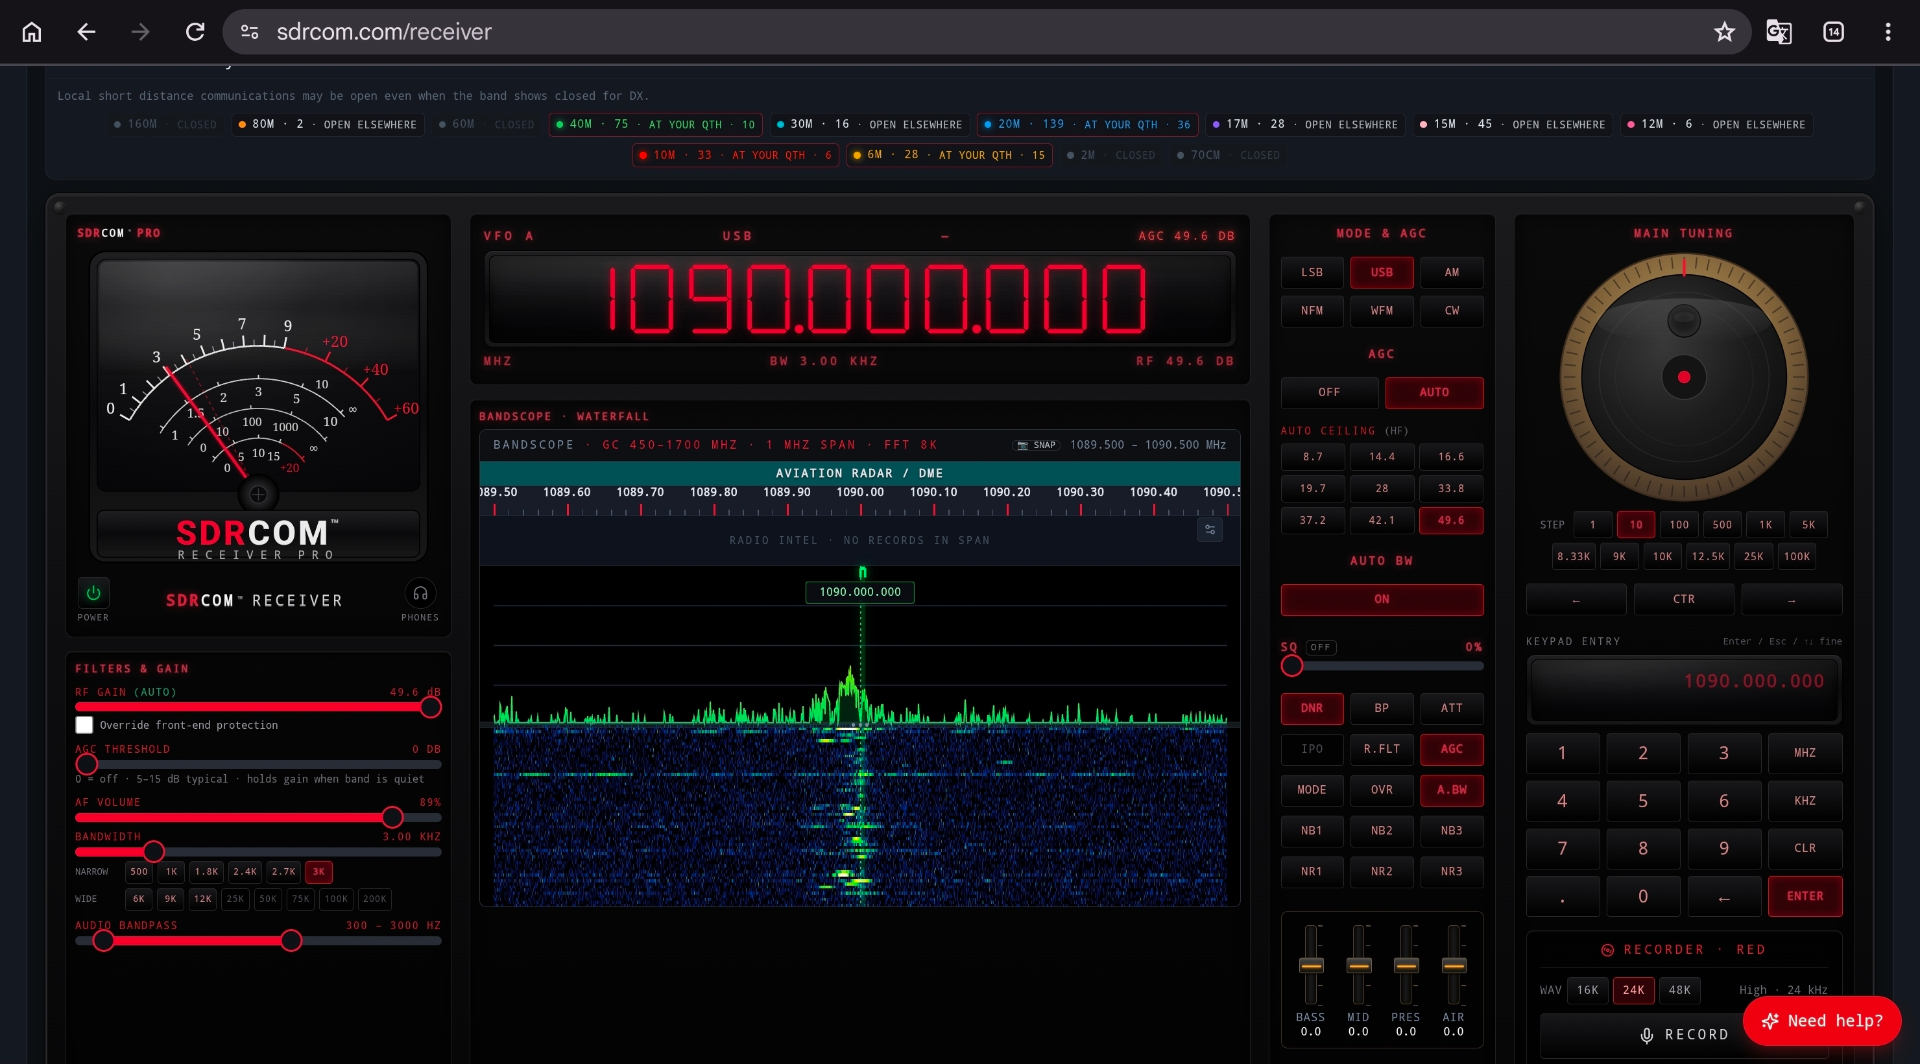Click the CLR keypad button
This screenshot has width=1920, height=1064.
pyautogui.click(x=1805, y=848)
